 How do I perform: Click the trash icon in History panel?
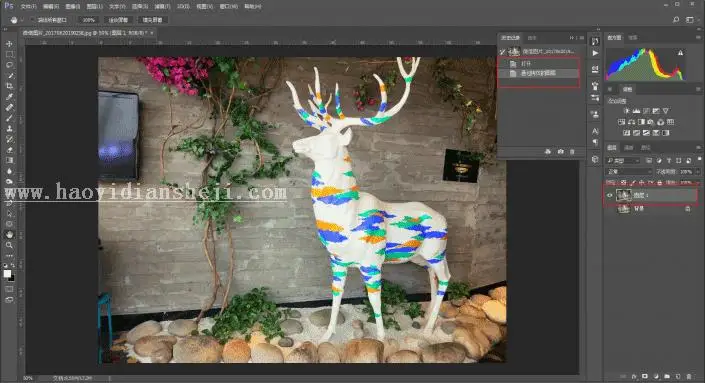(572, 152)
